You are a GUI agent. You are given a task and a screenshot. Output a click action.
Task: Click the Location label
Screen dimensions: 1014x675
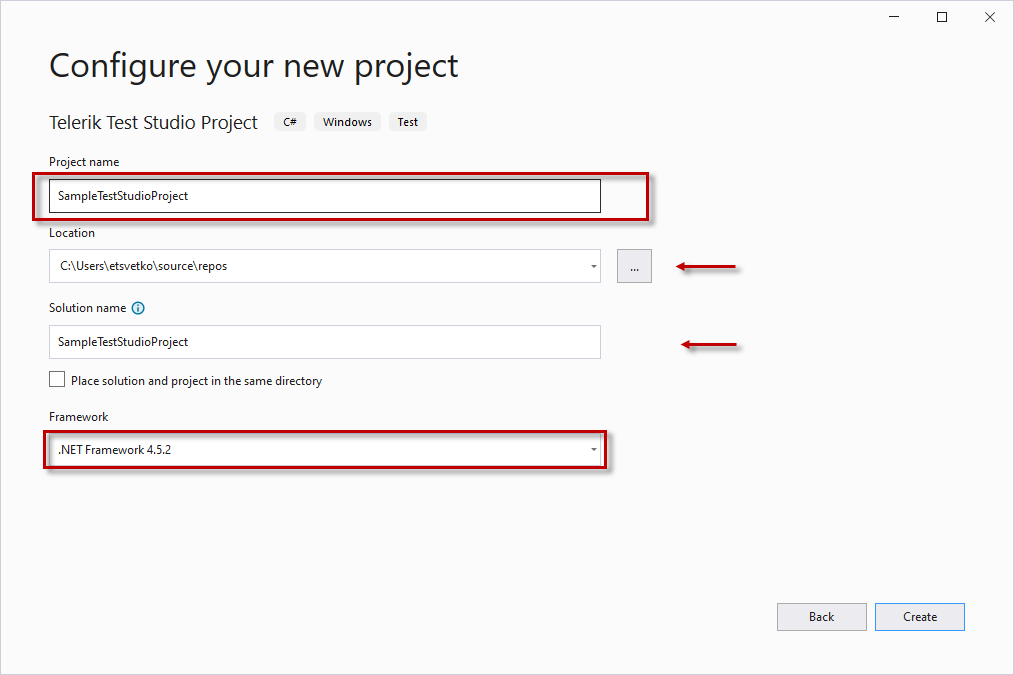[72, 233]
